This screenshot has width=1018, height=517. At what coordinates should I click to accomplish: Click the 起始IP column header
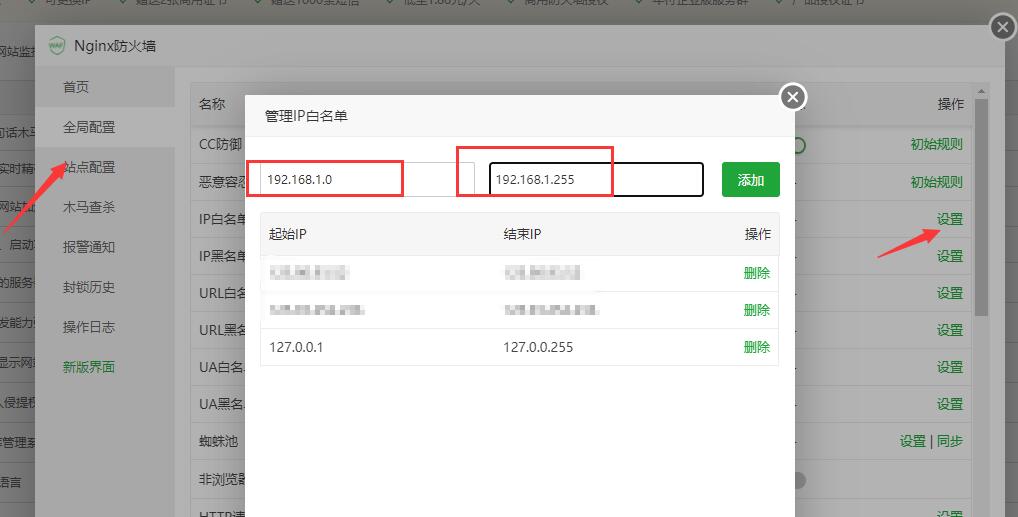[x=288, y=234]
